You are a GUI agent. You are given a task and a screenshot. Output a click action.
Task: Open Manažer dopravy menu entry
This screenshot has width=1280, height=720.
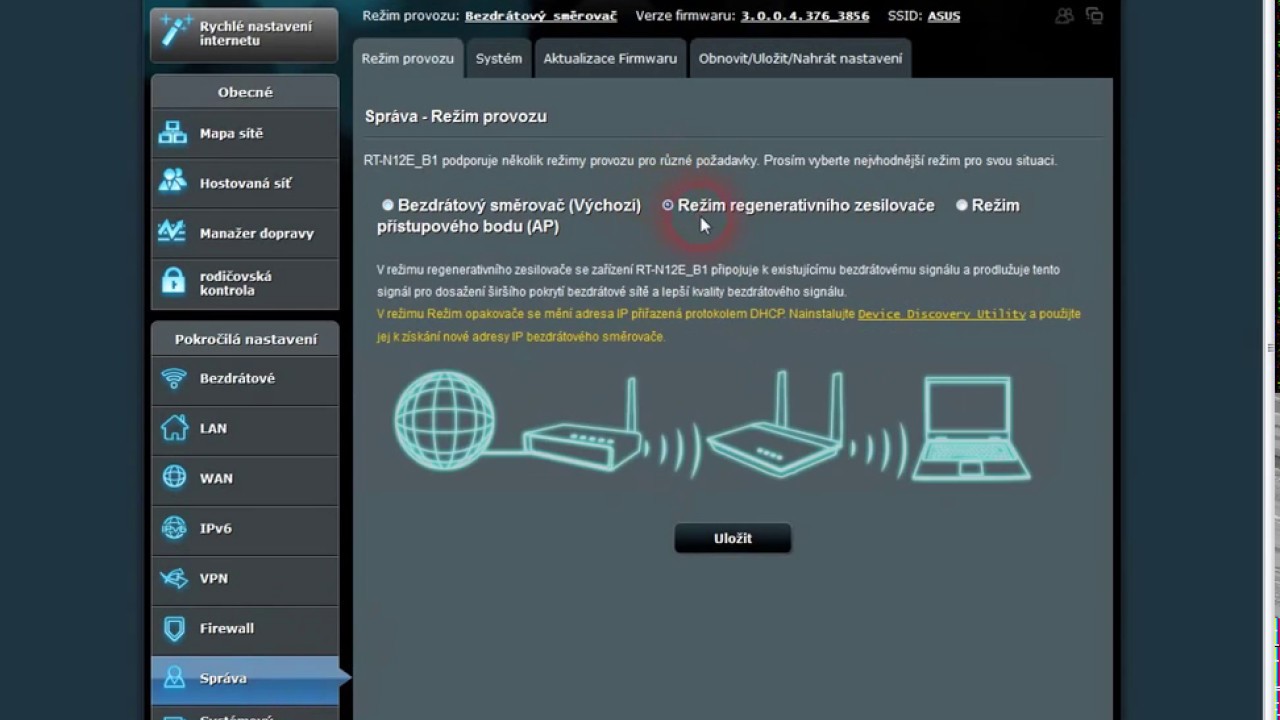point(245,233)
